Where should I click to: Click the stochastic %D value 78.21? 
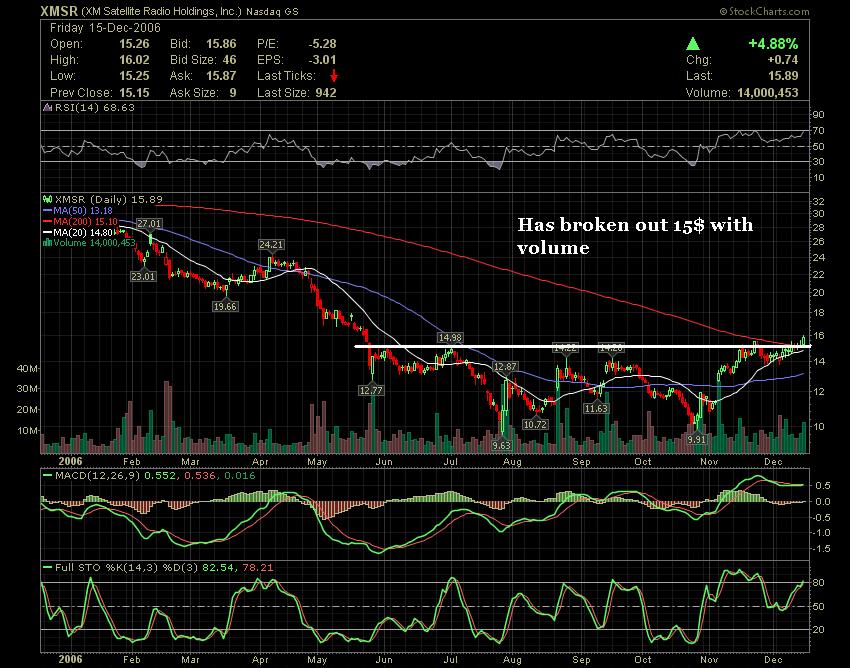tap(257, 568)
